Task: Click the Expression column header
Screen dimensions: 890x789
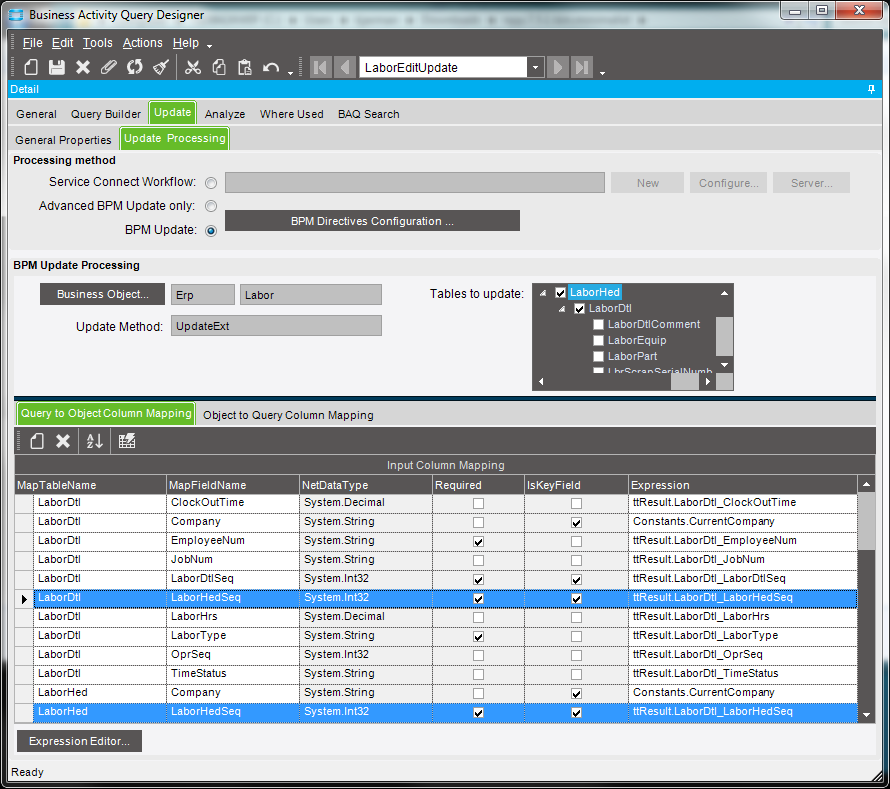Action: click(x=742, y=485)
